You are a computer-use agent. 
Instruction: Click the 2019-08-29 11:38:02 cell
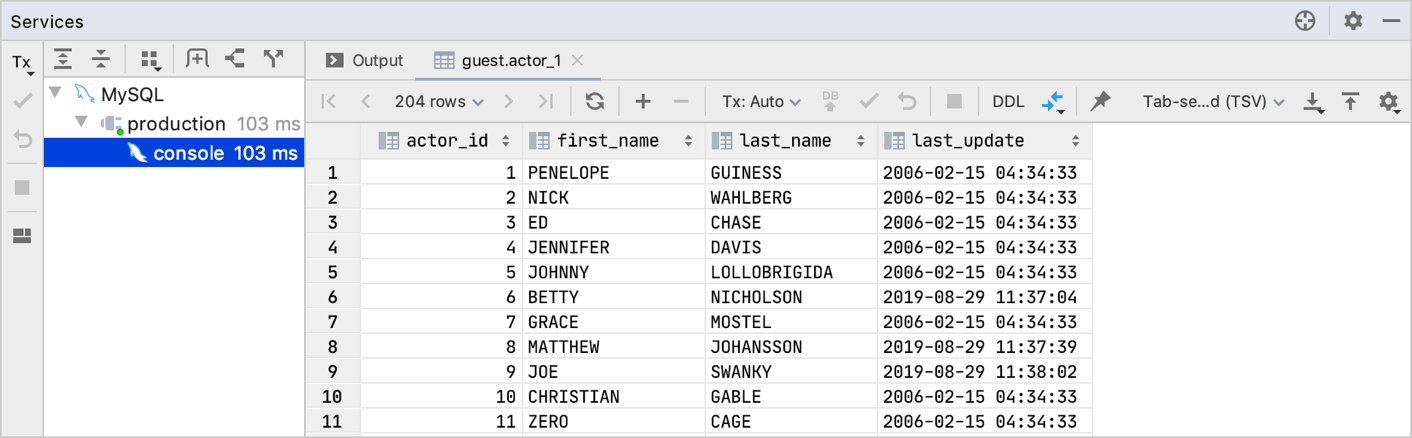pyautogui.click(x=984, y=372)
